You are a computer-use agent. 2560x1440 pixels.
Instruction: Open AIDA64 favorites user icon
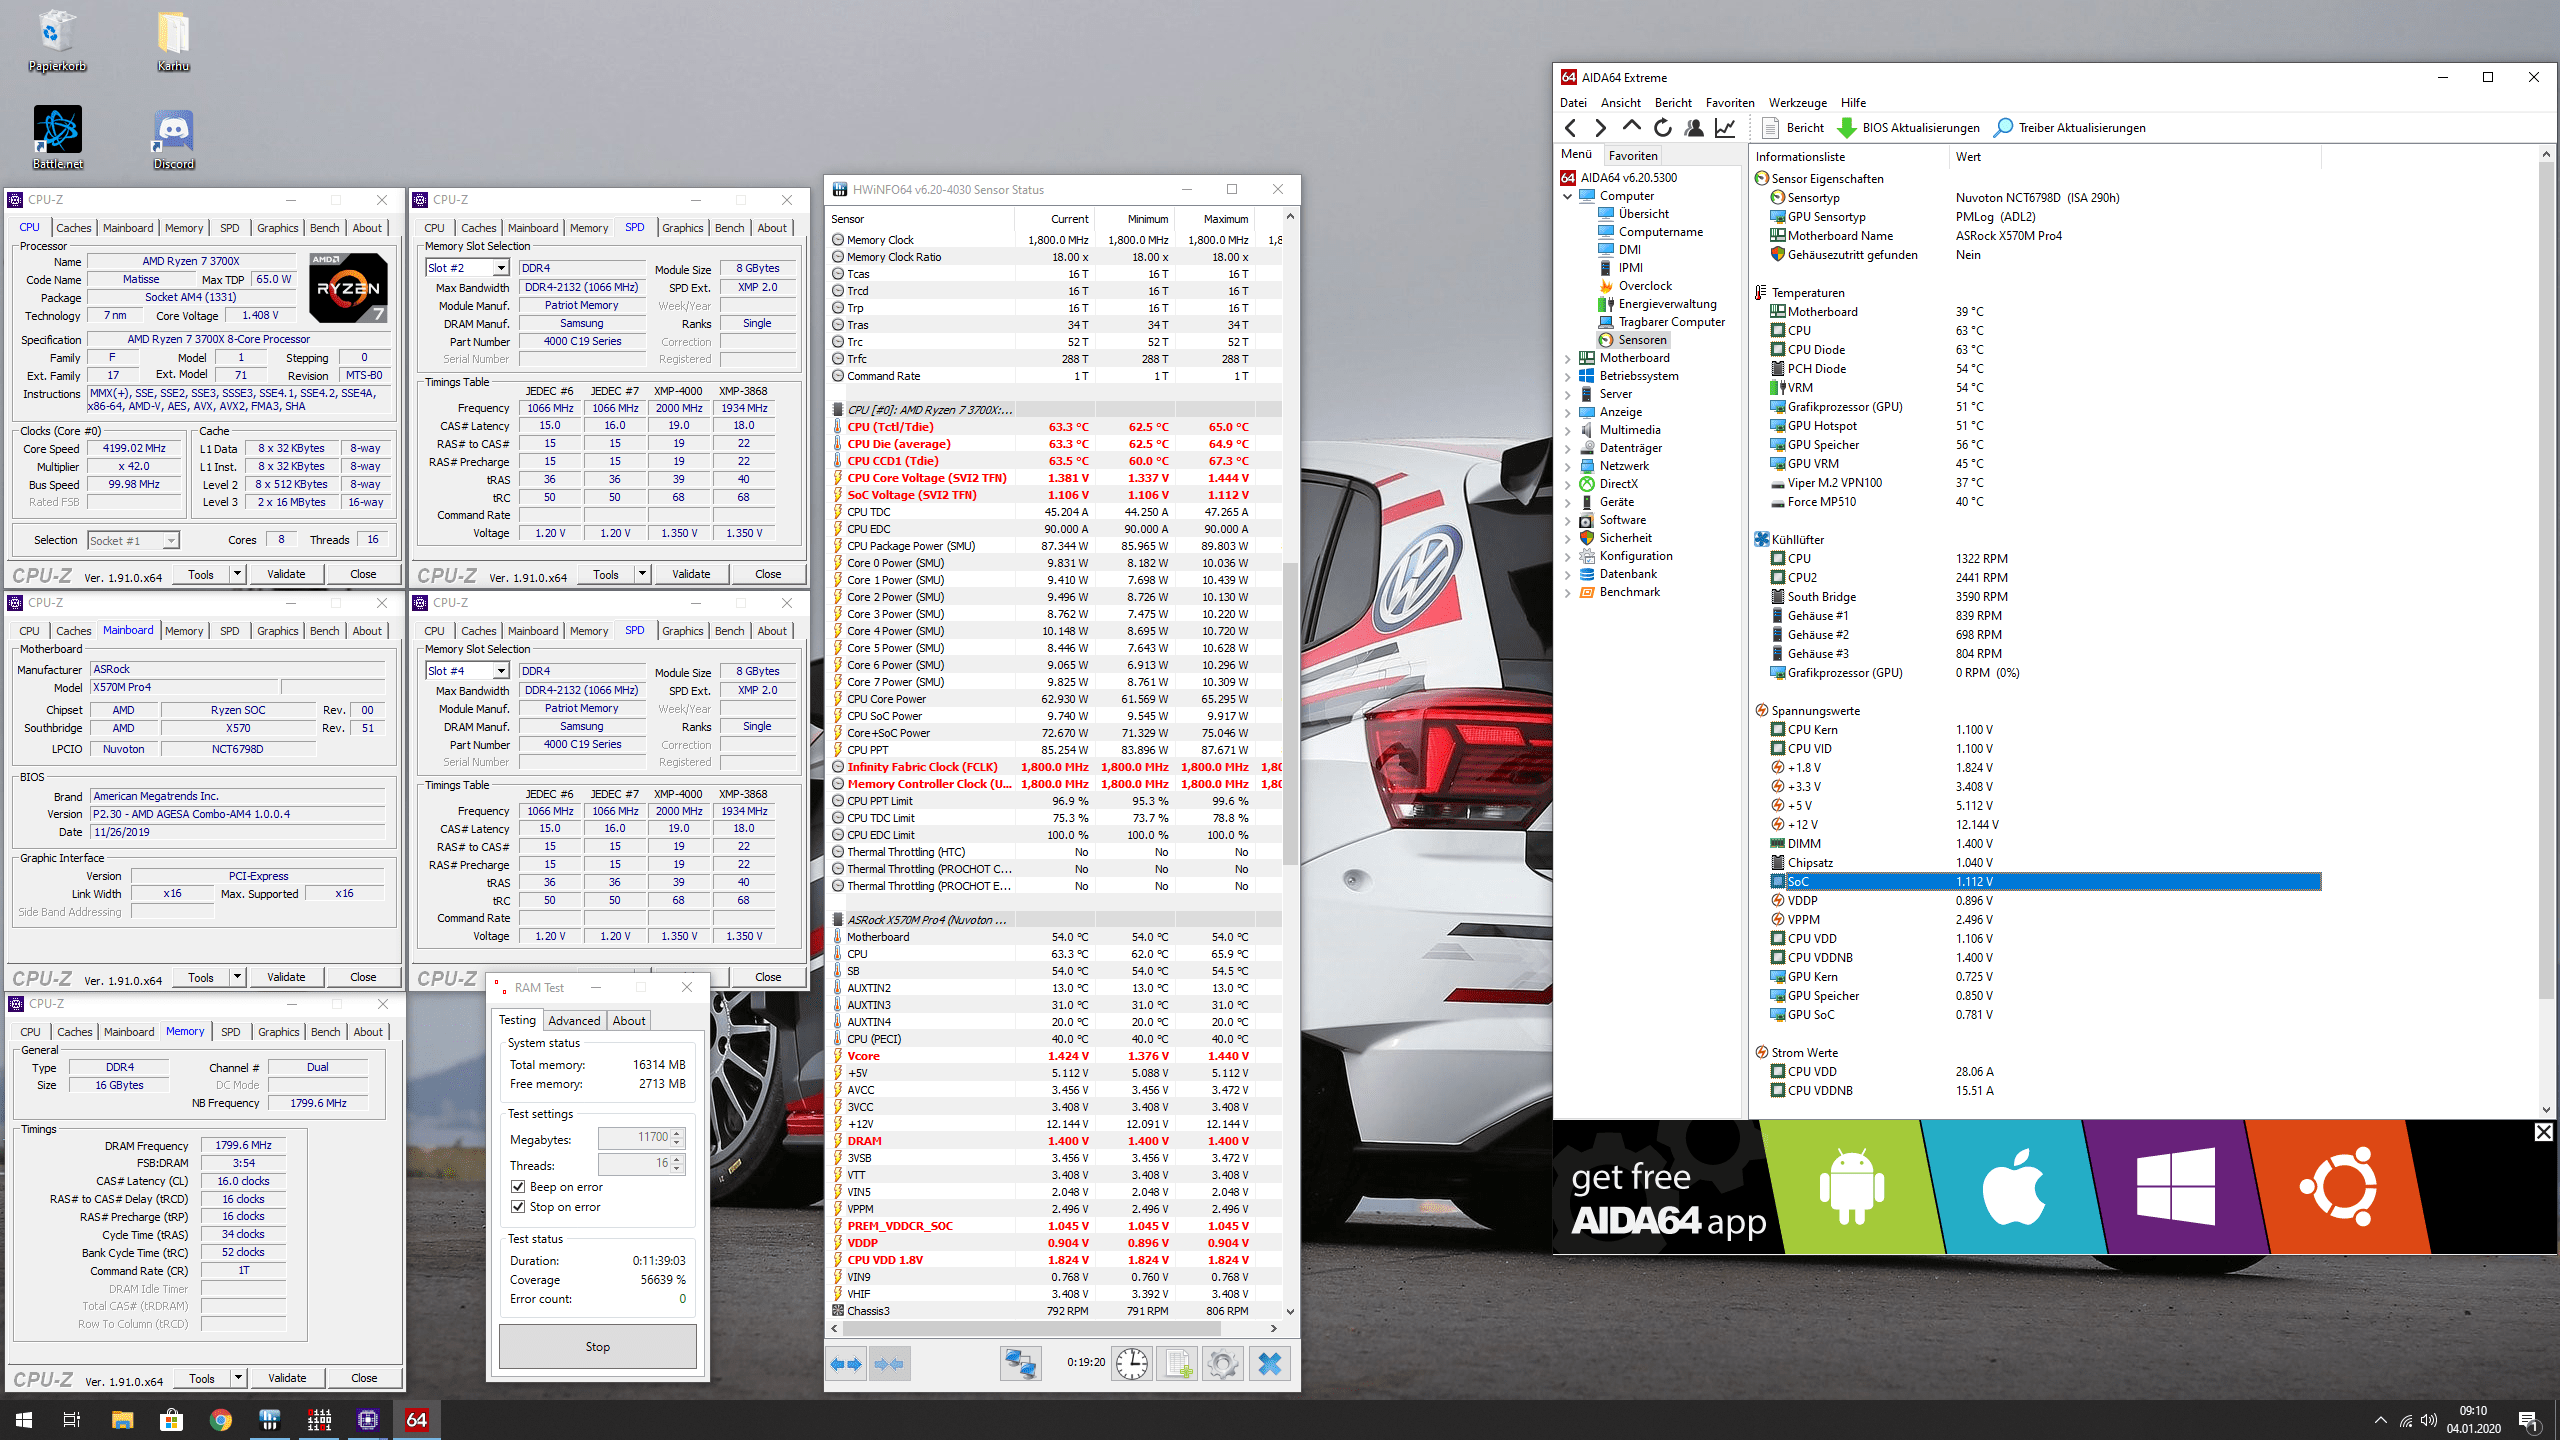(1694, 127)
